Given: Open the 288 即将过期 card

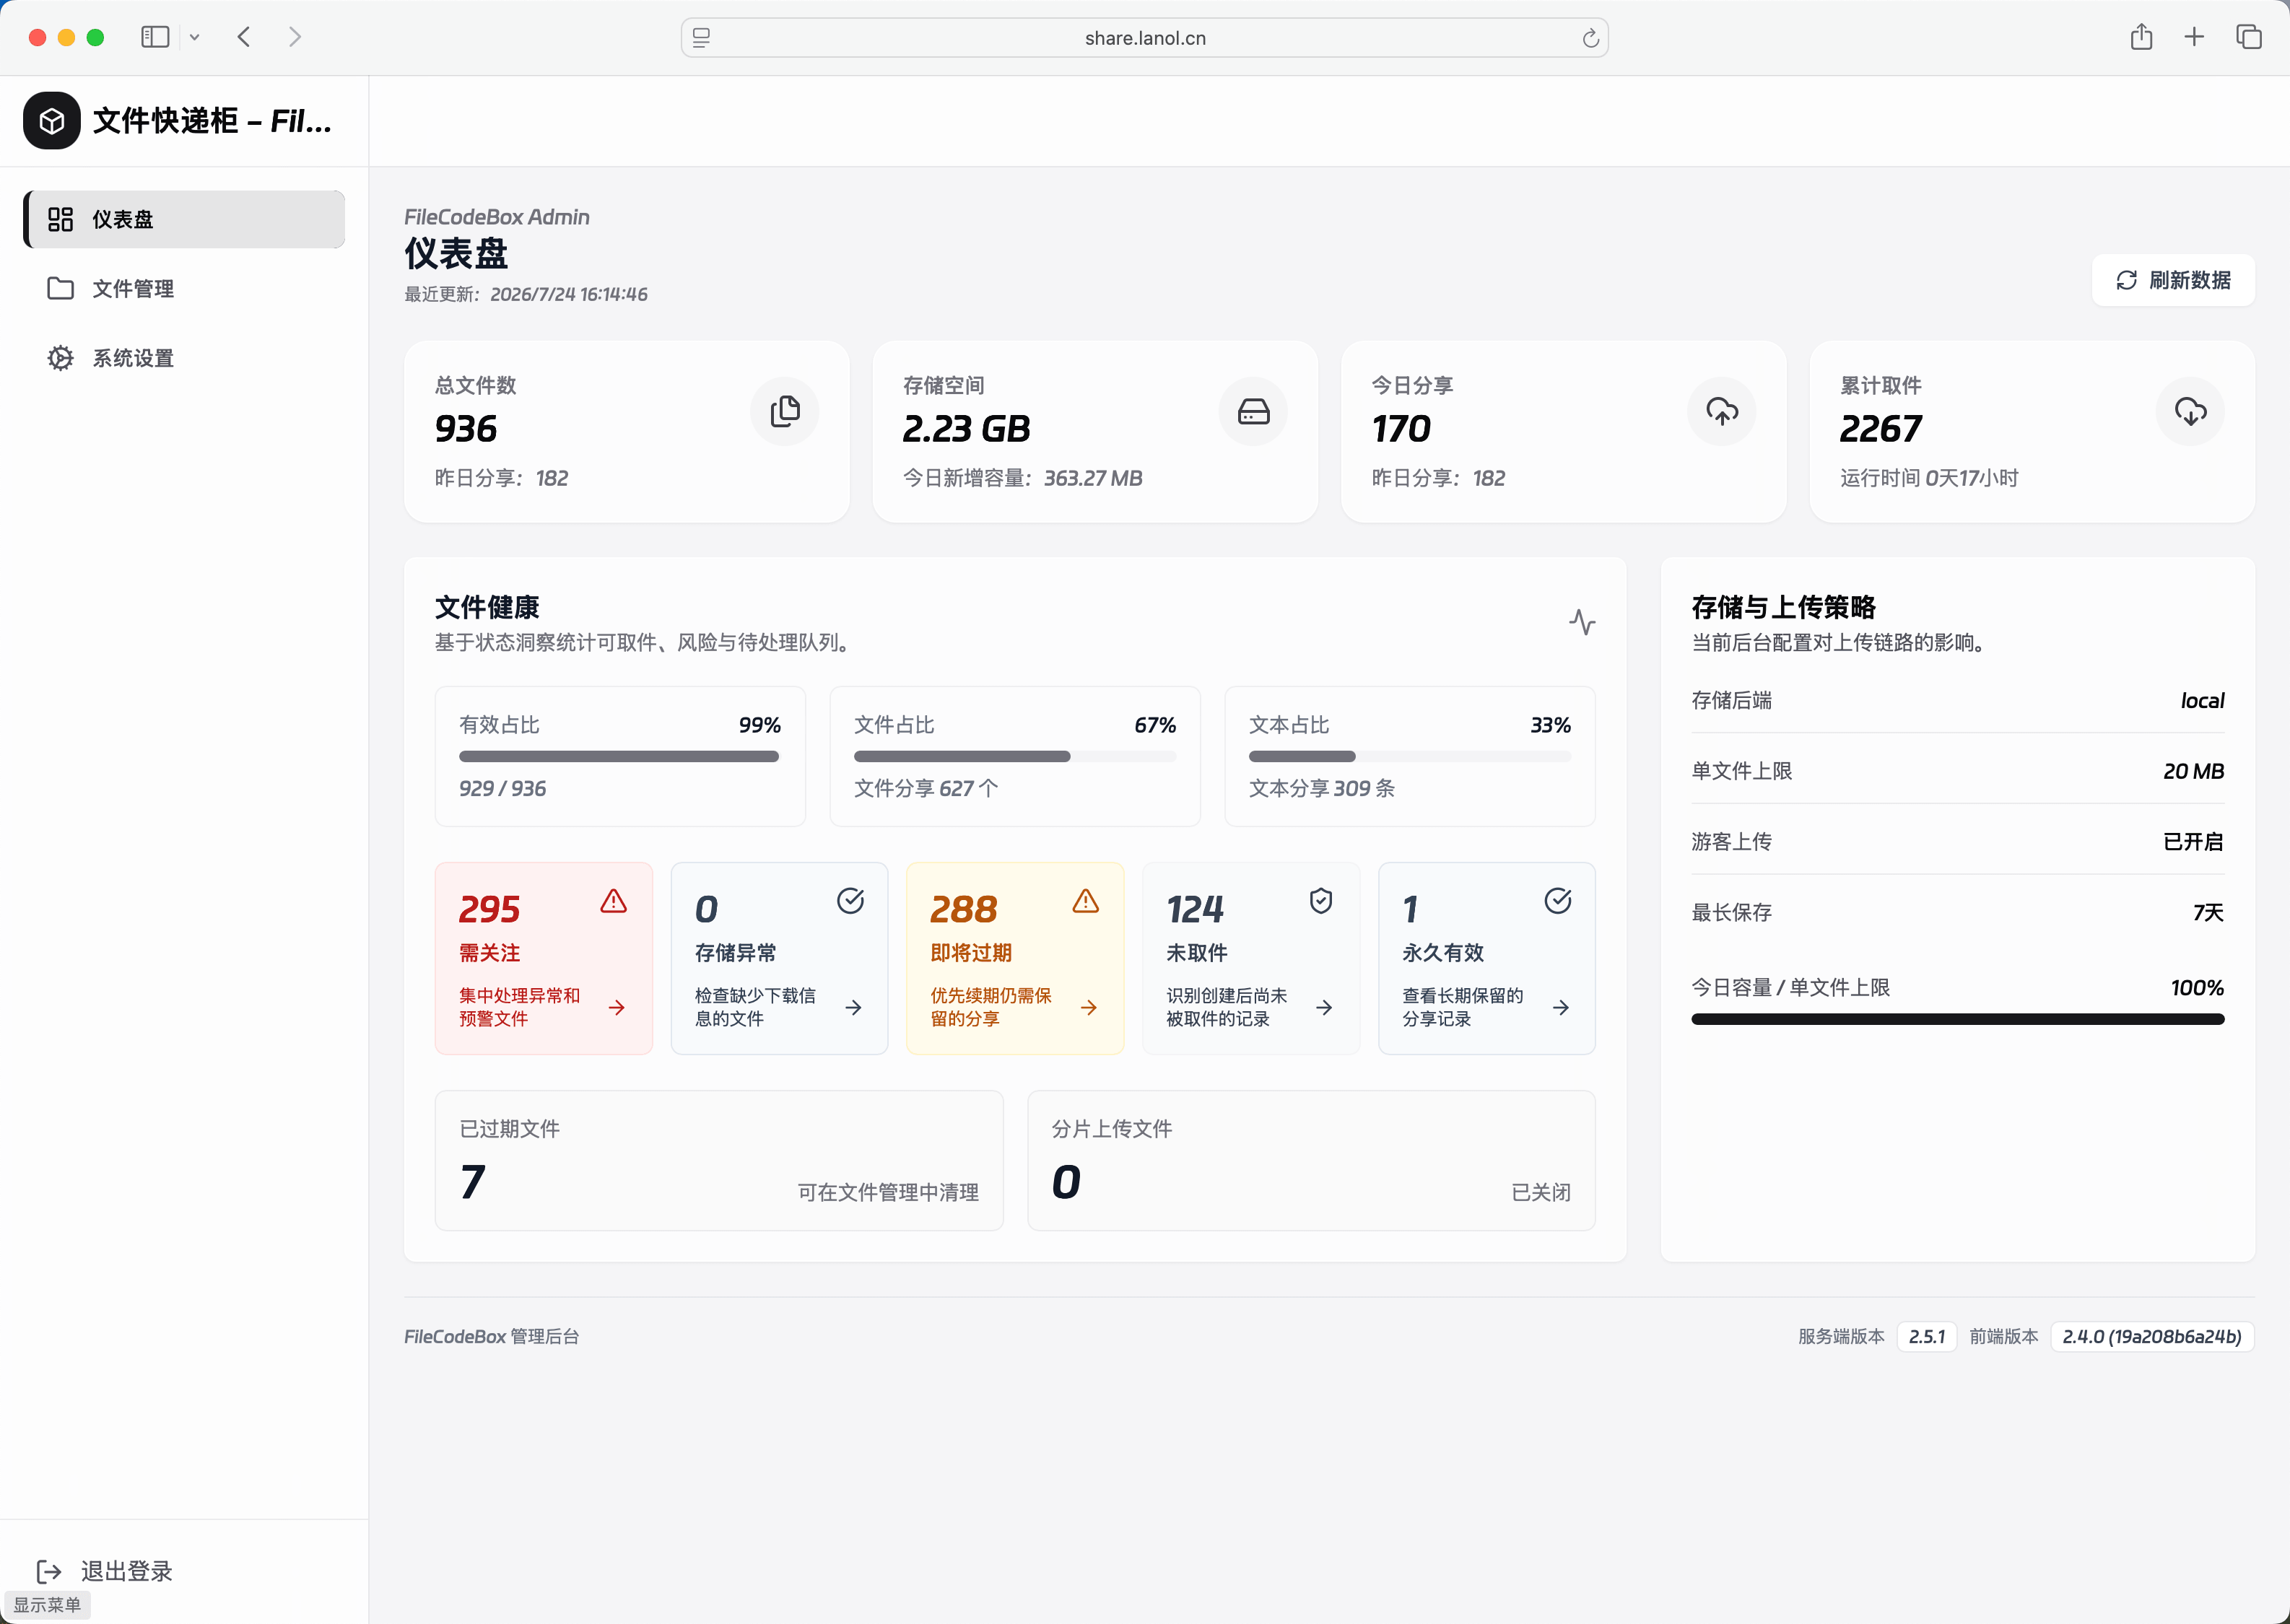Looking at the screenshot, I should point(1015,958).
